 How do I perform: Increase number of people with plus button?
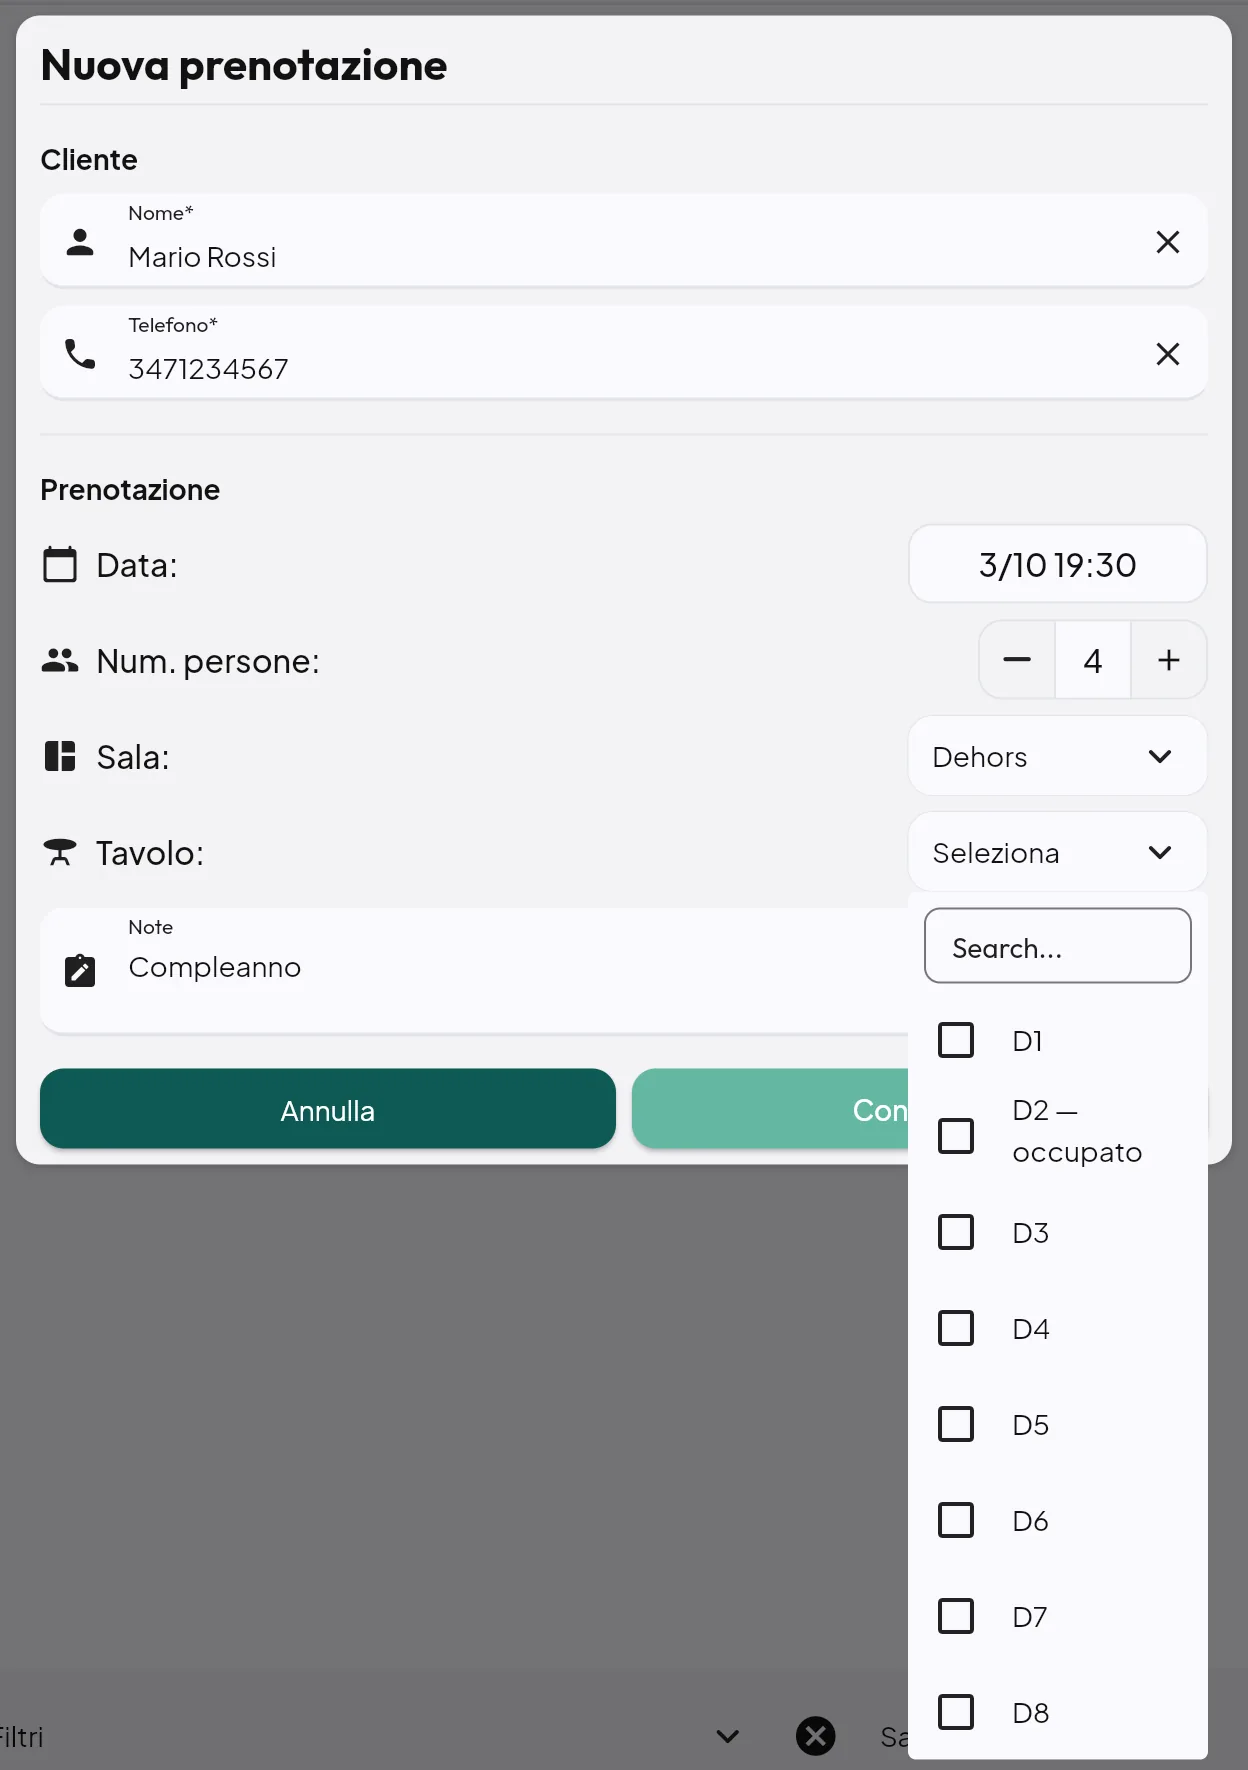(x=1168, y=660)
